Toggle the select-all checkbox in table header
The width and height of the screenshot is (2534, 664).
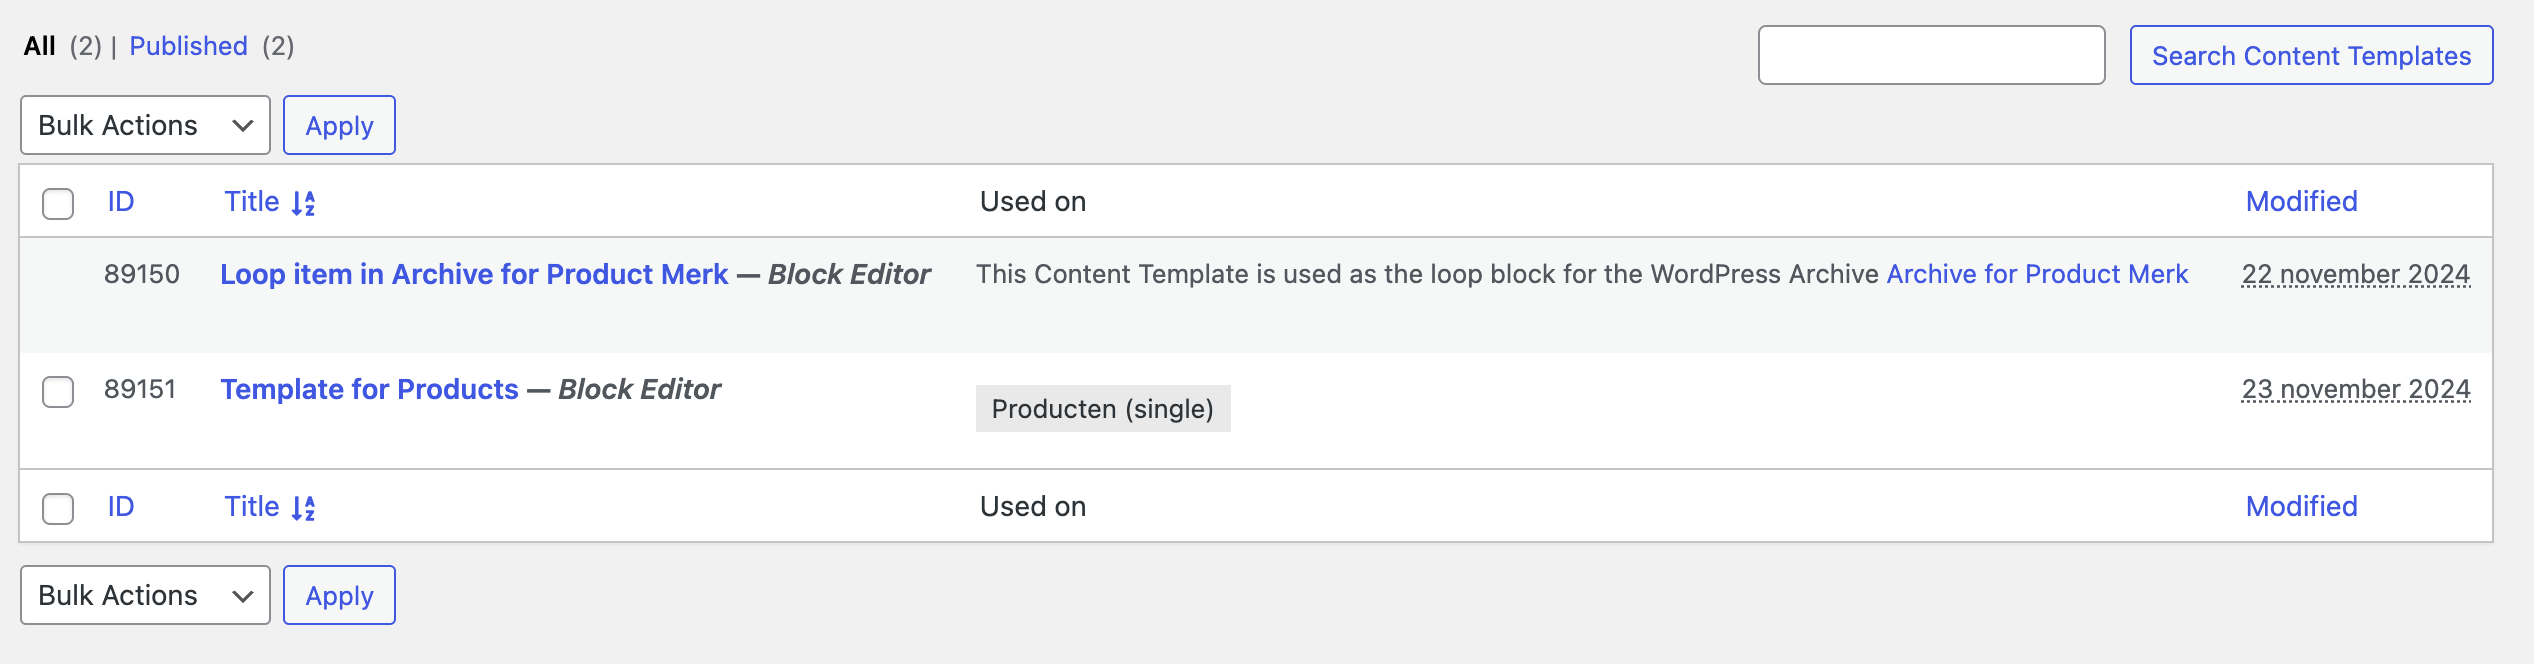click(x=58, y=203)
